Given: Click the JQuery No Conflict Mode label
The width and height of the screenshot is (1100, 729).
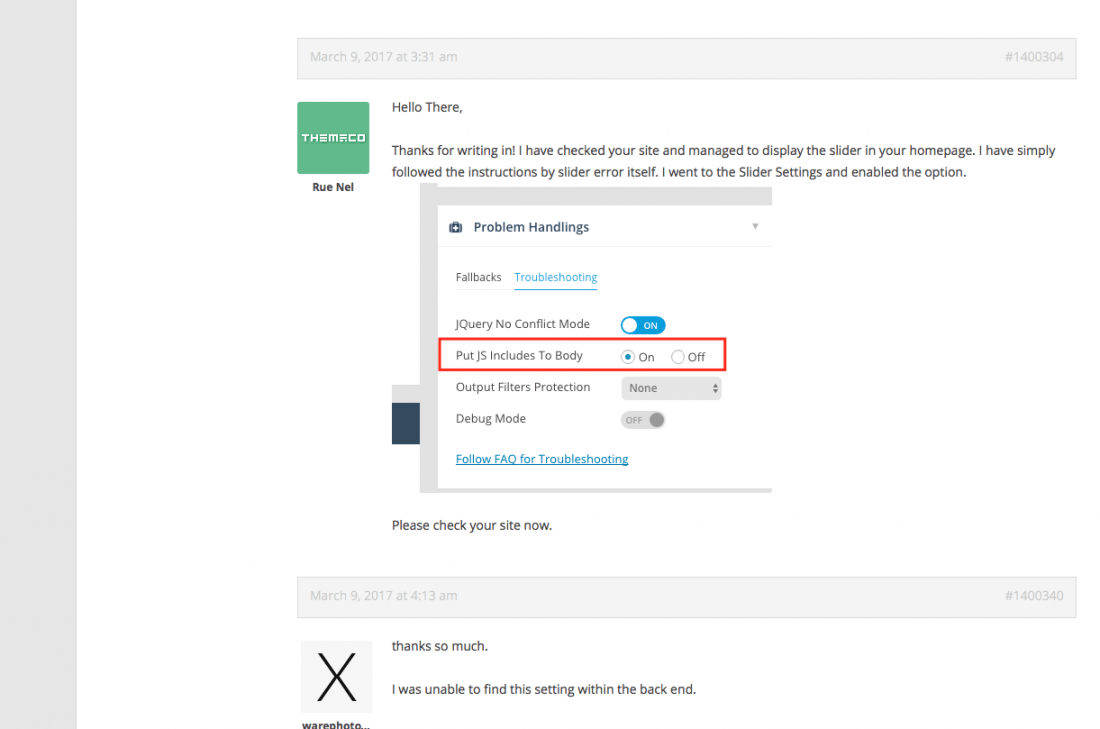Looking at the screenshot, I should (x=523, y=324).
